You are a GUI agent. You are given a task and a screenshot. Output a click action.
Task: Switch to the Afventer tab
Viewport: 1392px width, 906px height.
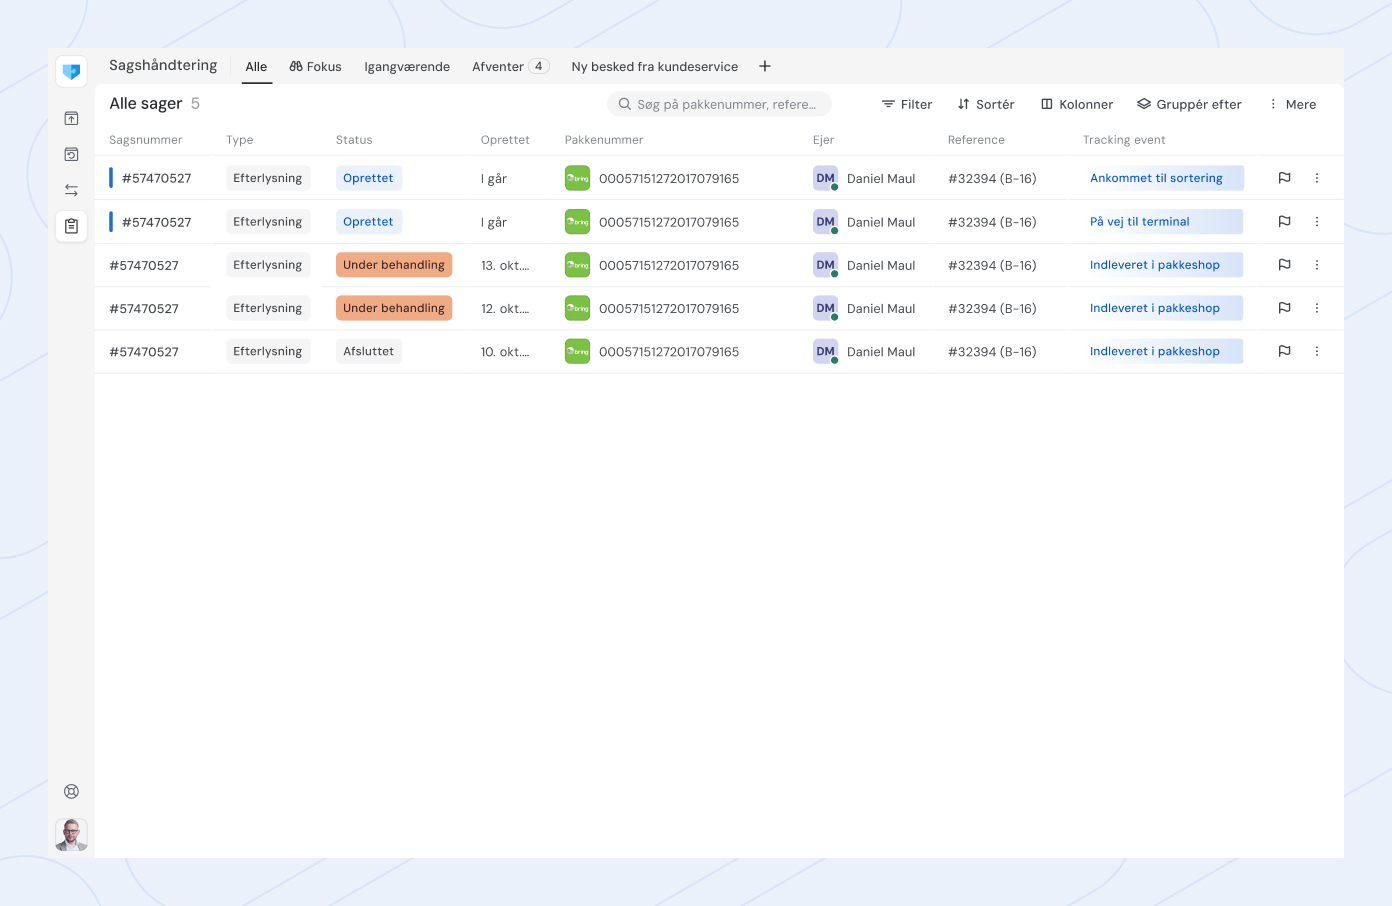click(x=509, y=67)
